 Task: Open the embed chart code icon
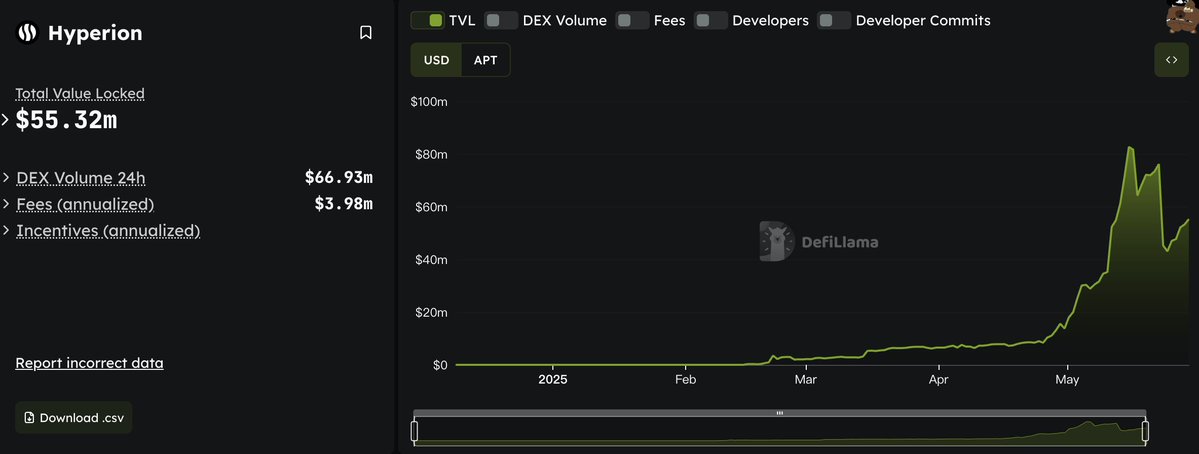[x=1171, y=60]
